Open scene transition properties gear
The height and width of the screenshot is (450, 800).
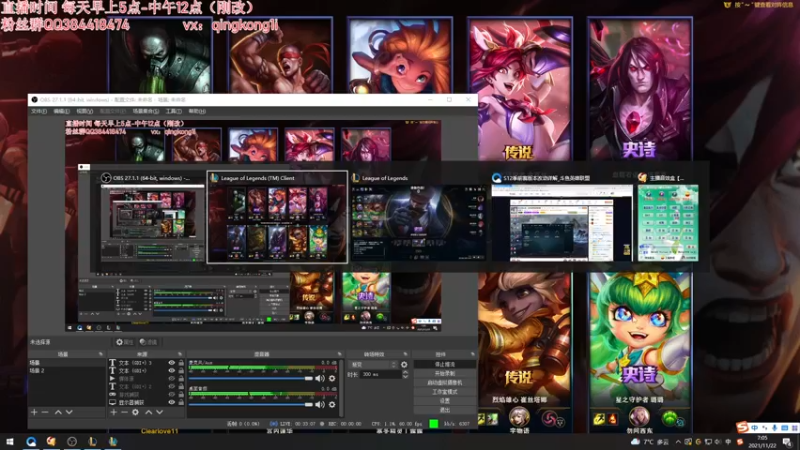pyautogui.click(x=404, y=365)
